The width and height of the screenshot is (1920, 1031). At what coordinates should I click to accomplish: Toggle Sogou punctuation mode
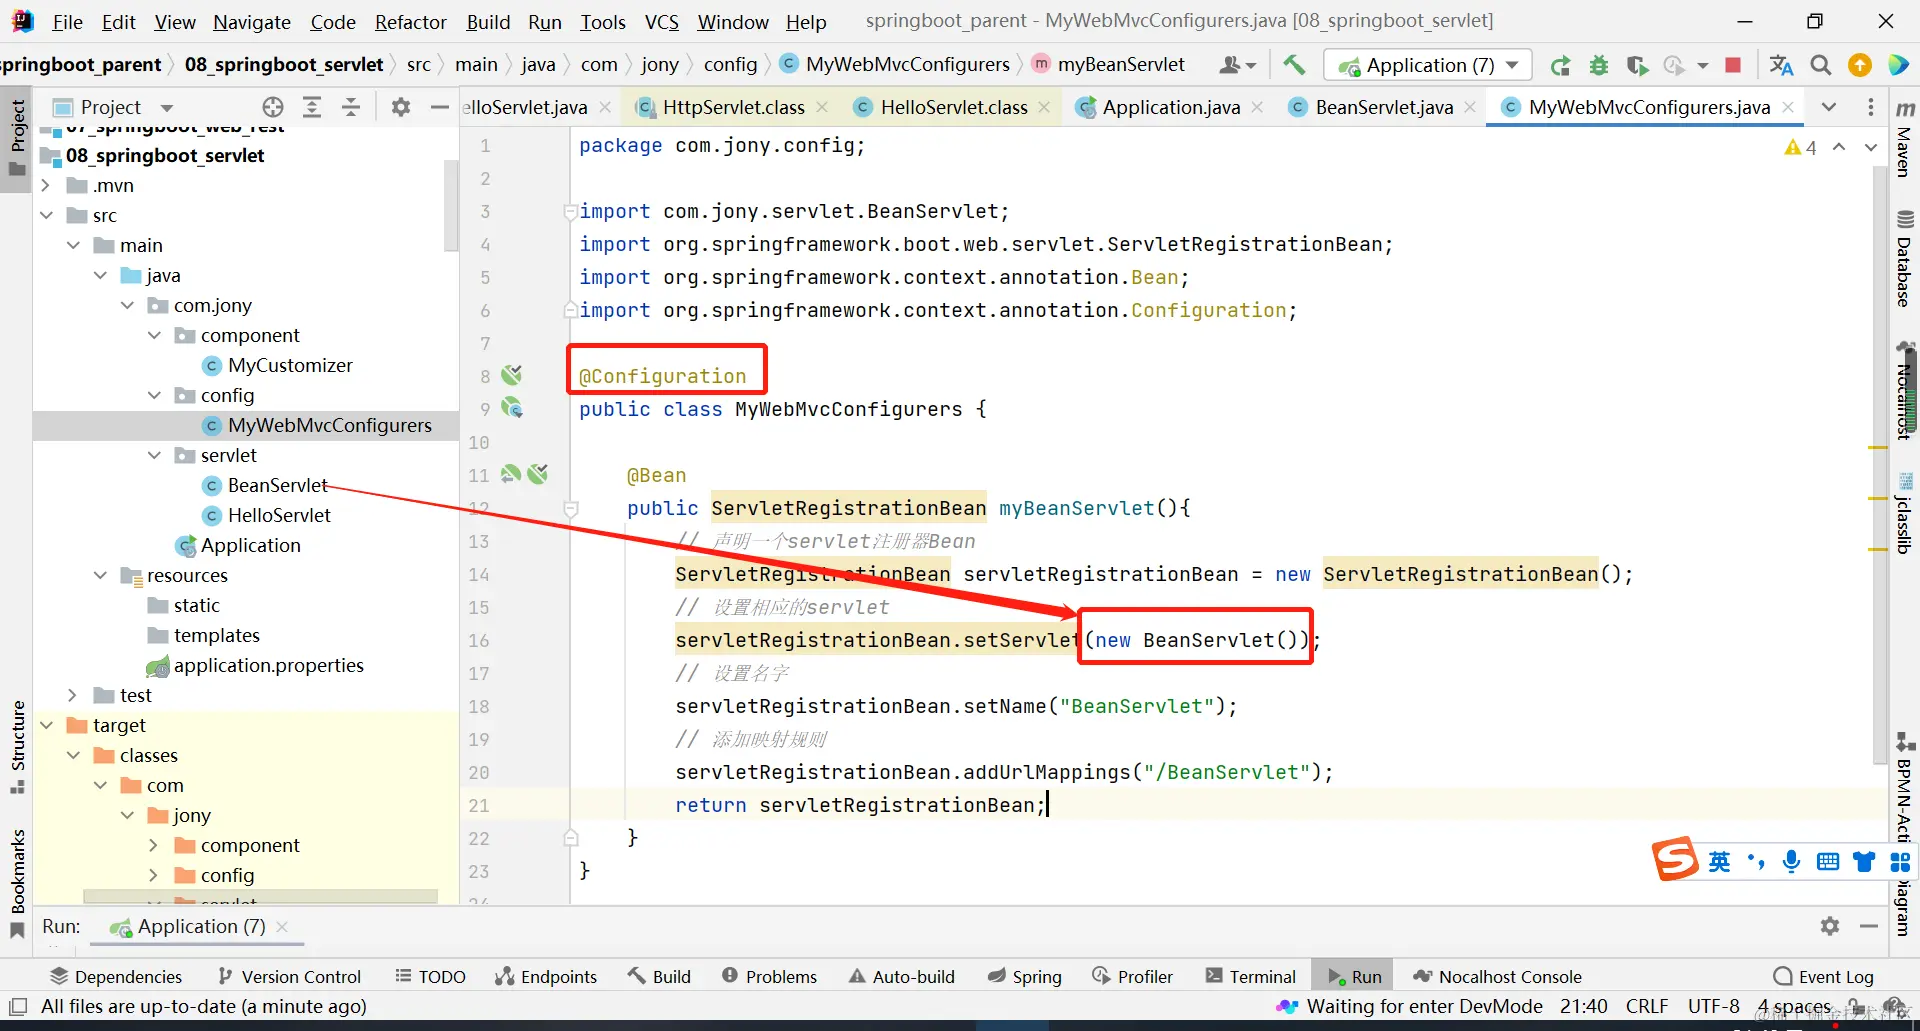pyautogui.click(x=1756, y=862)
